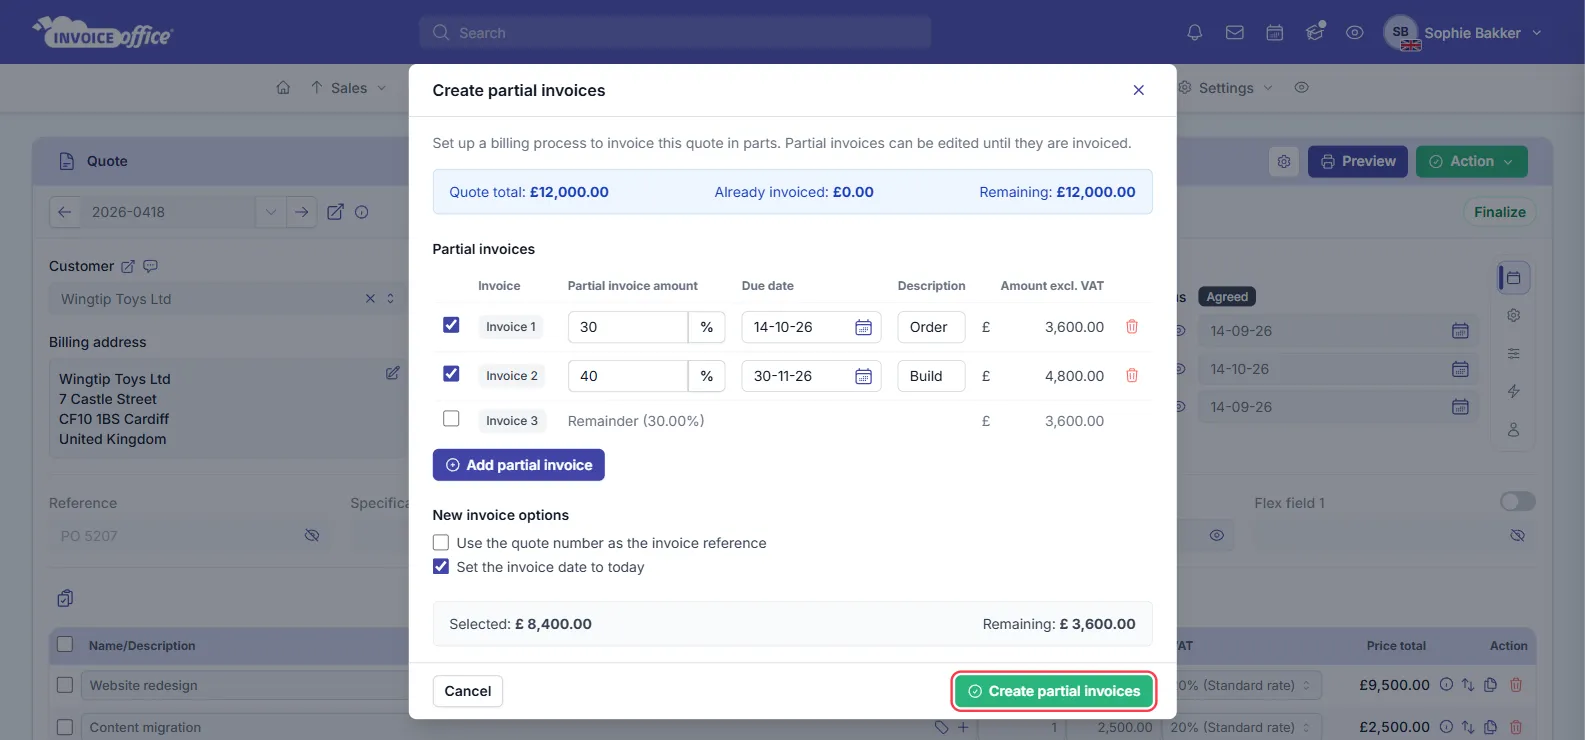Click the copy lines icon above table

point(65,599)
